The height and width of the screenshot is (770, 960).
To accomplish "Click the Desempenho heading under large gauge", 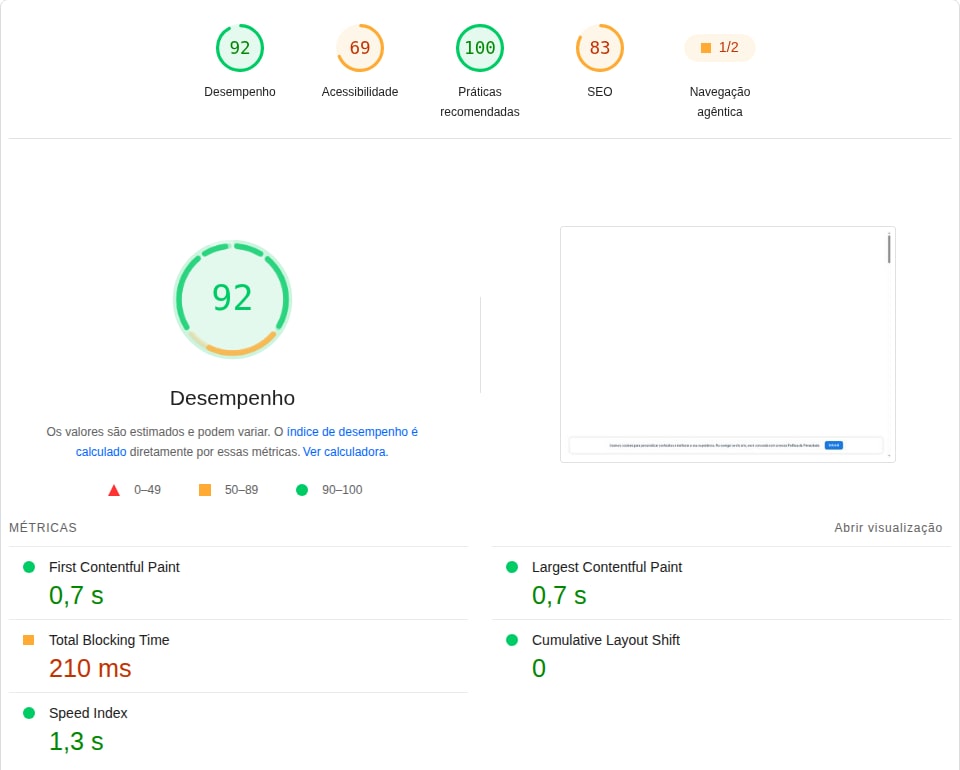I will pos(233,398).
